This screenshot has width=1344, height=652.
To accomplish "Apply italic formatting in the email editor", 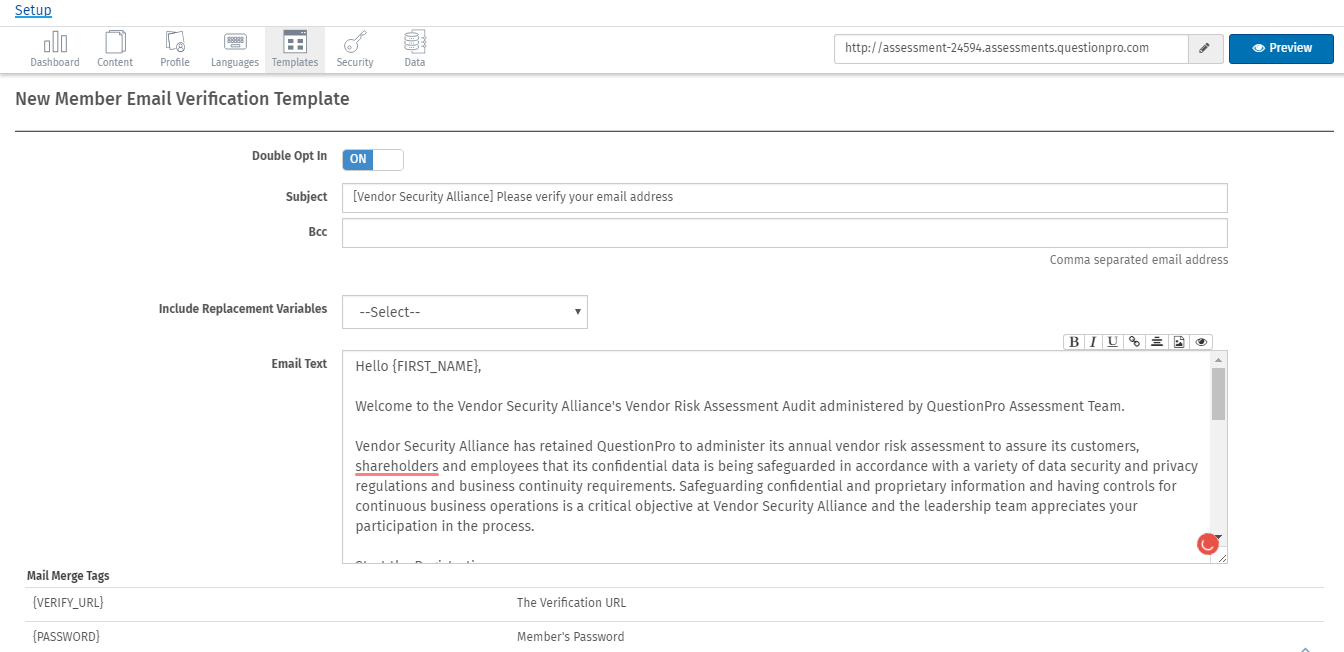I will [1093, 341].
